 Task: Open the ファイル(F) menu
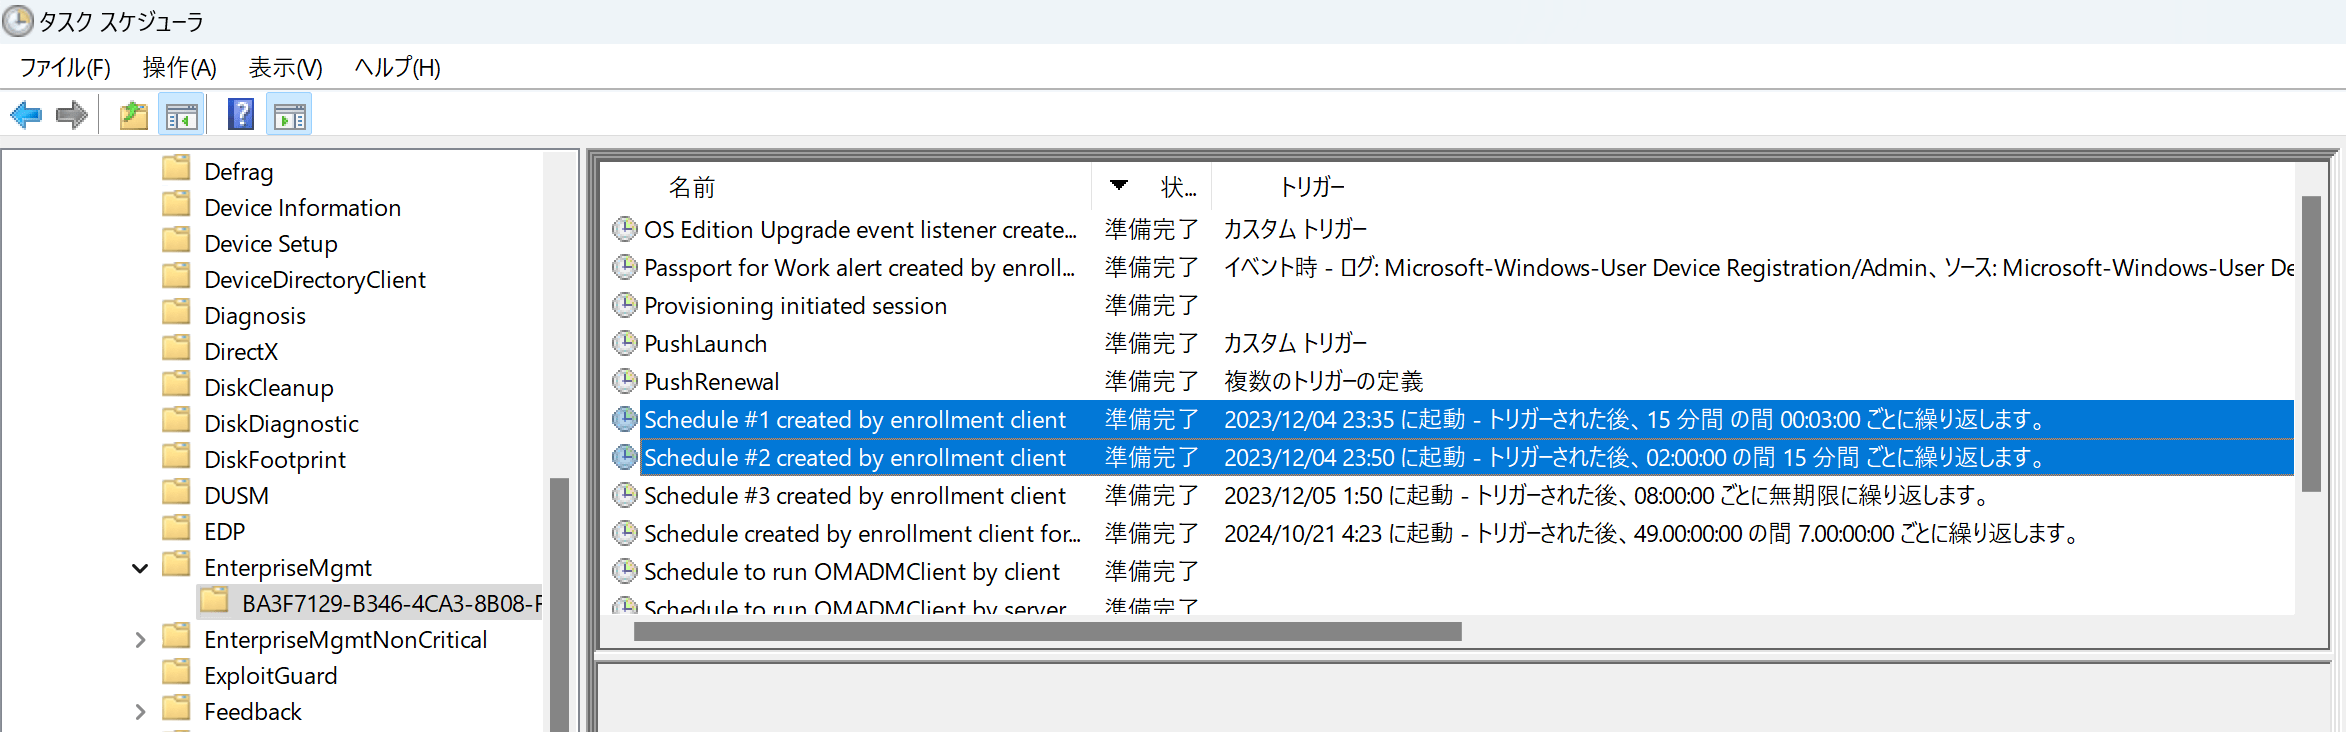(65, 67)
